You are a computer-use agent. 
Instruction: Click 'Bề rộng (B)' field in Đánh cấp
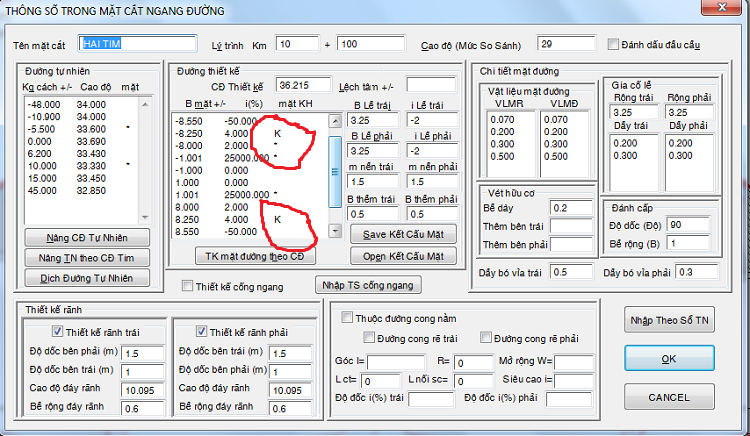tap(688, 243)
